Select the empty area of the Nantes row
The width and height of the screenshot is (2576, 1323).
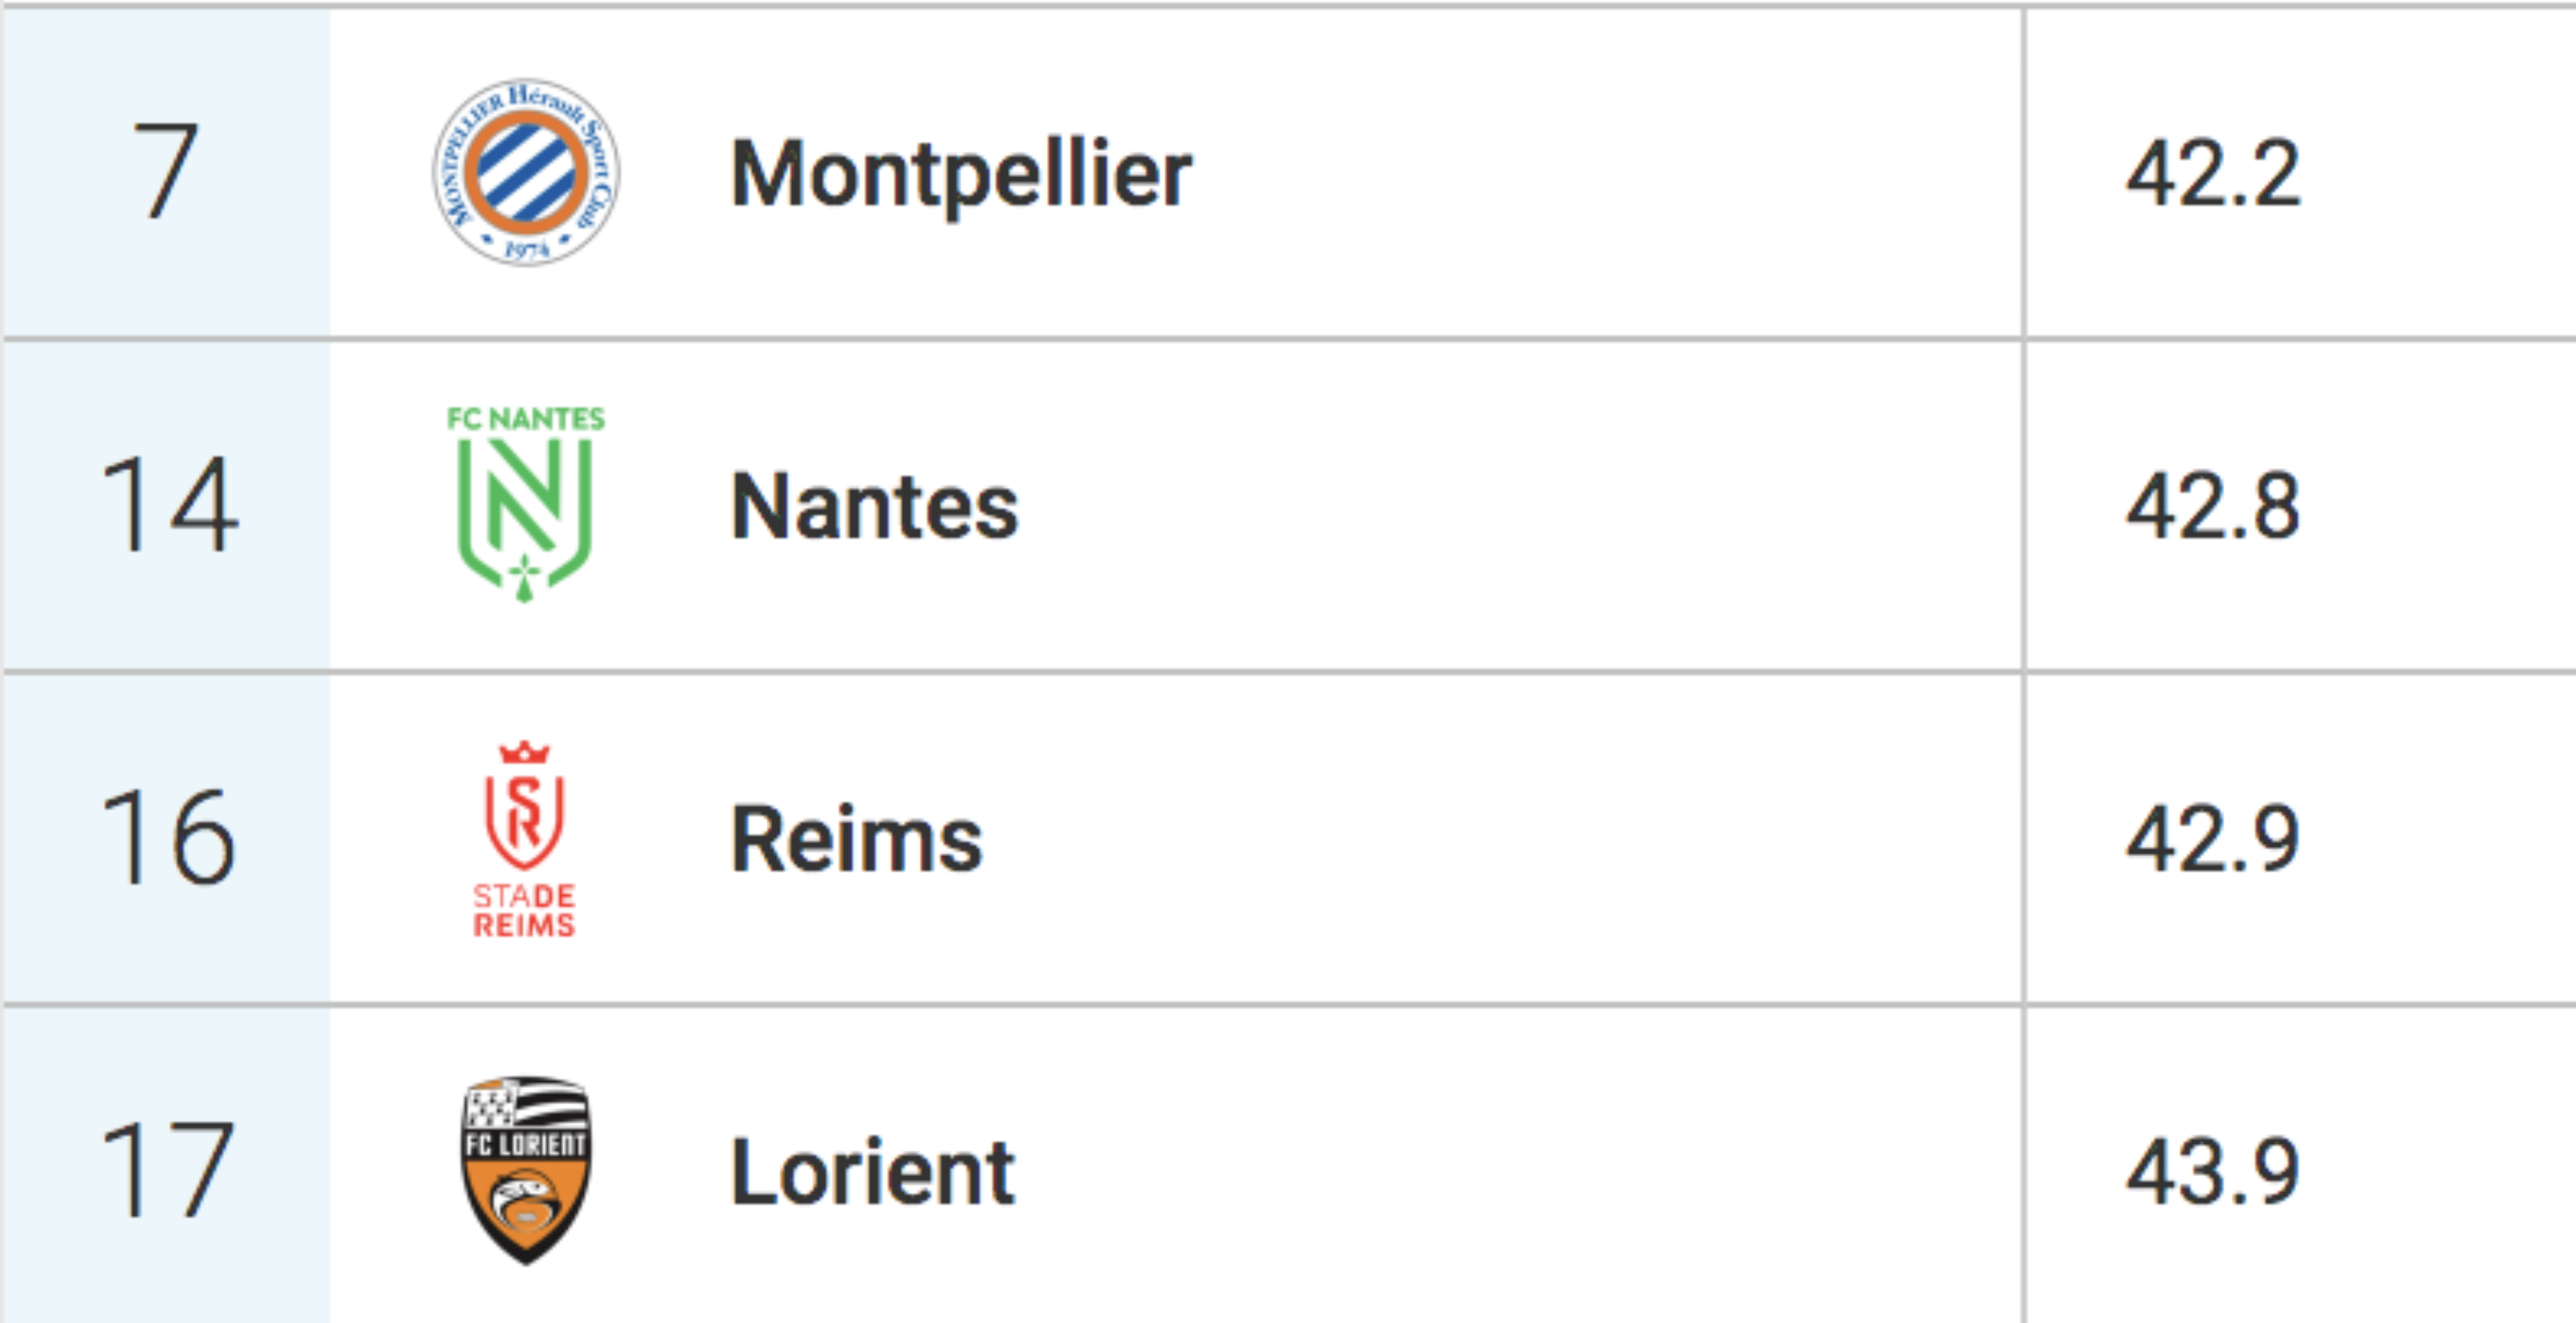[1520, 505]
